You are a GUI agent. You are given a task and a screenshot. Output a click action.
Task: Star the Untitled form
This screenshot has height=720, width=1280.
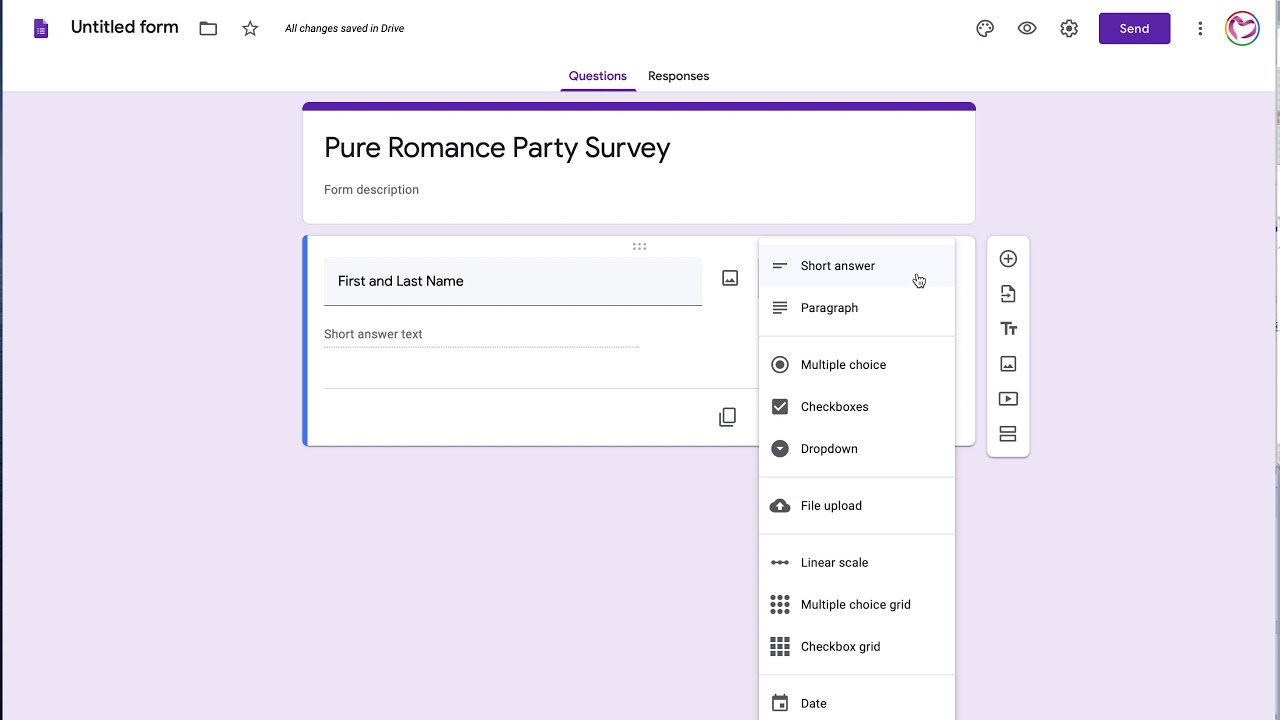(250, 29)
